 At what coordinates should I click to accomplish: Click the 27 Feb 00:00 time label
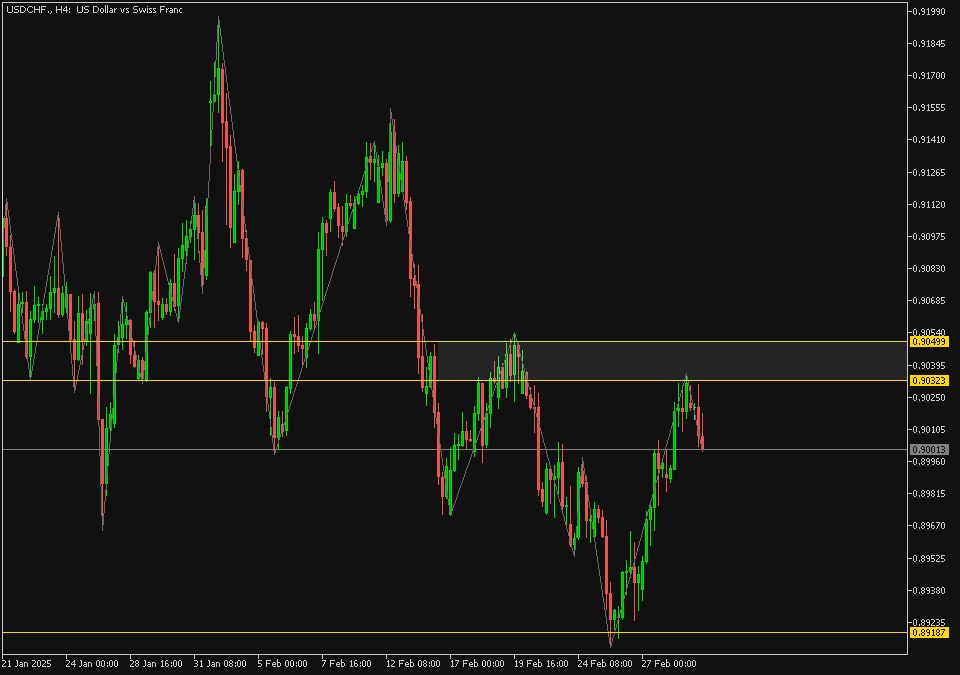coord(669,663)
